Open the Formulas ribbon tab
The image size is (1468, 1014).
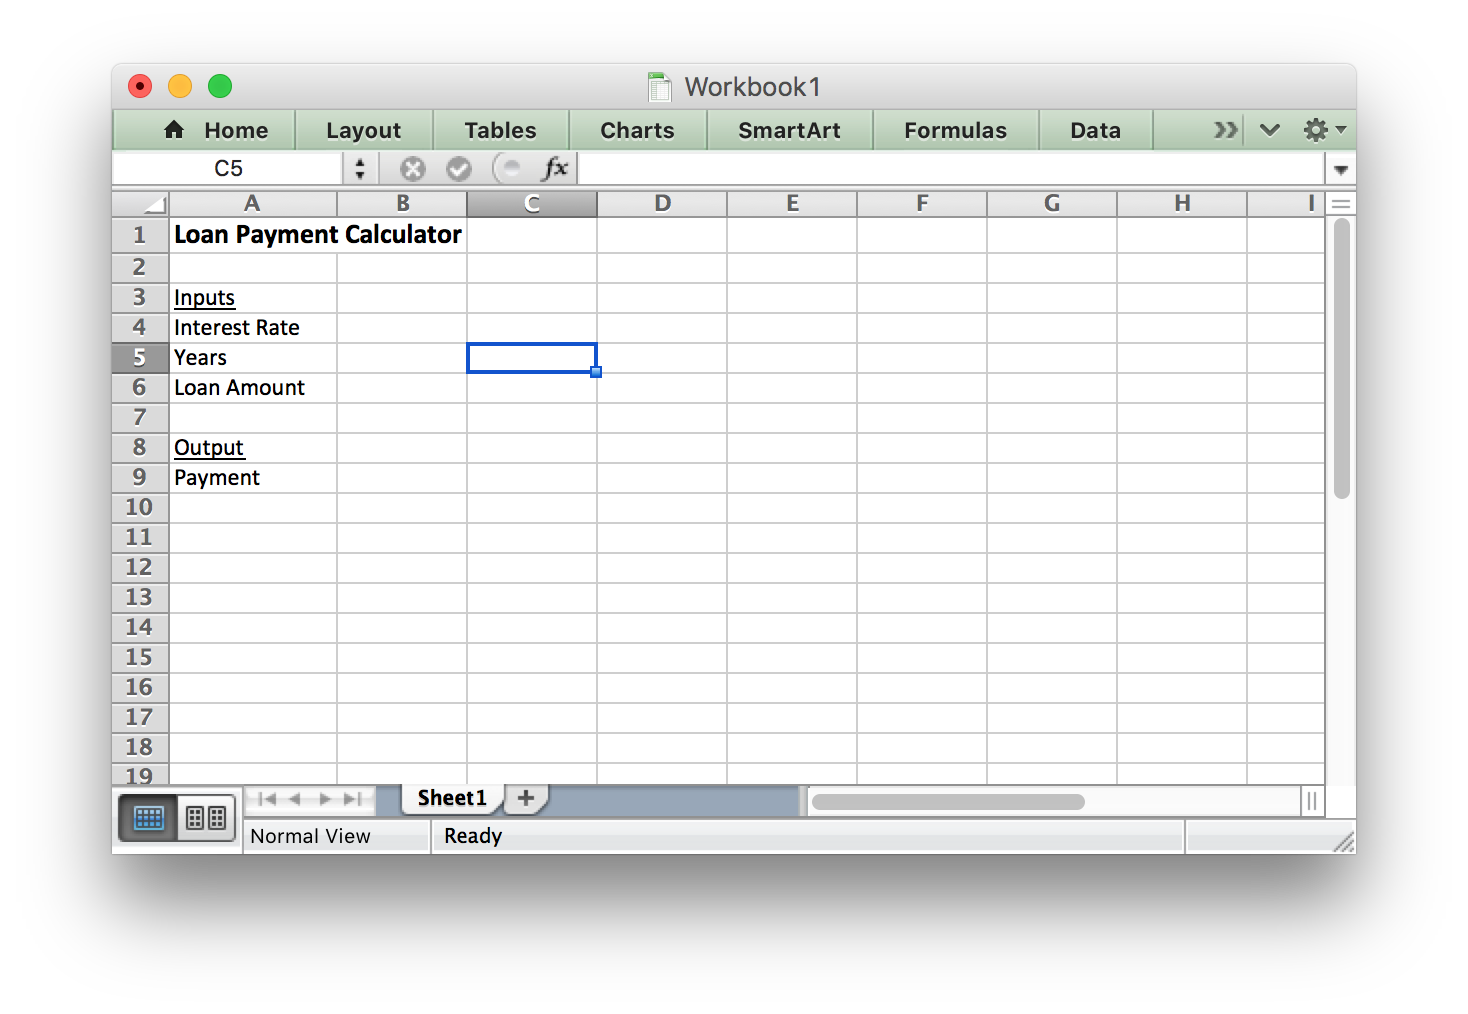[955, 131]
